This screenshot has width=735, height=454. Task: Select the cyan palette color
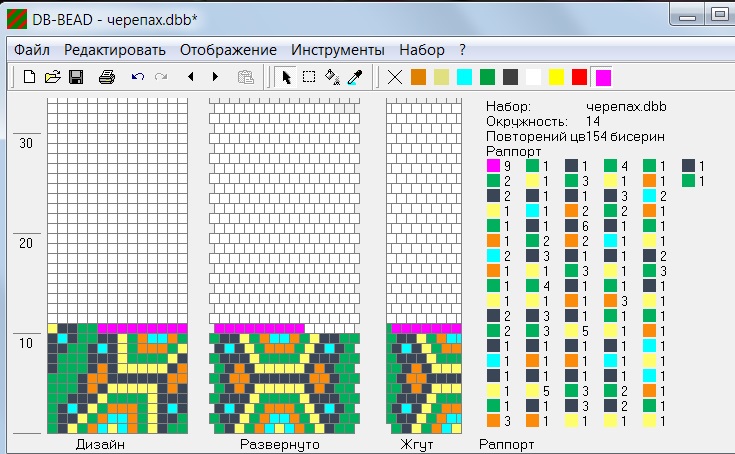point(464,77)
